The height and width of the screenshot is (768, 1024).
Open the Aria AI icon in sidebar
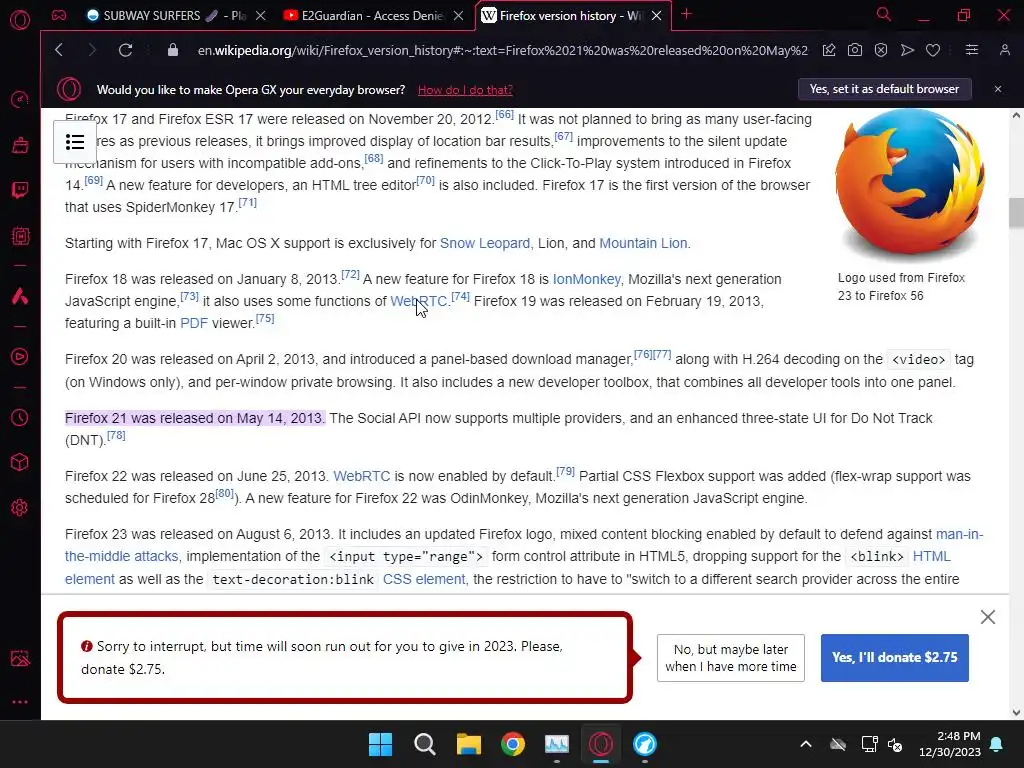[20, 296]
